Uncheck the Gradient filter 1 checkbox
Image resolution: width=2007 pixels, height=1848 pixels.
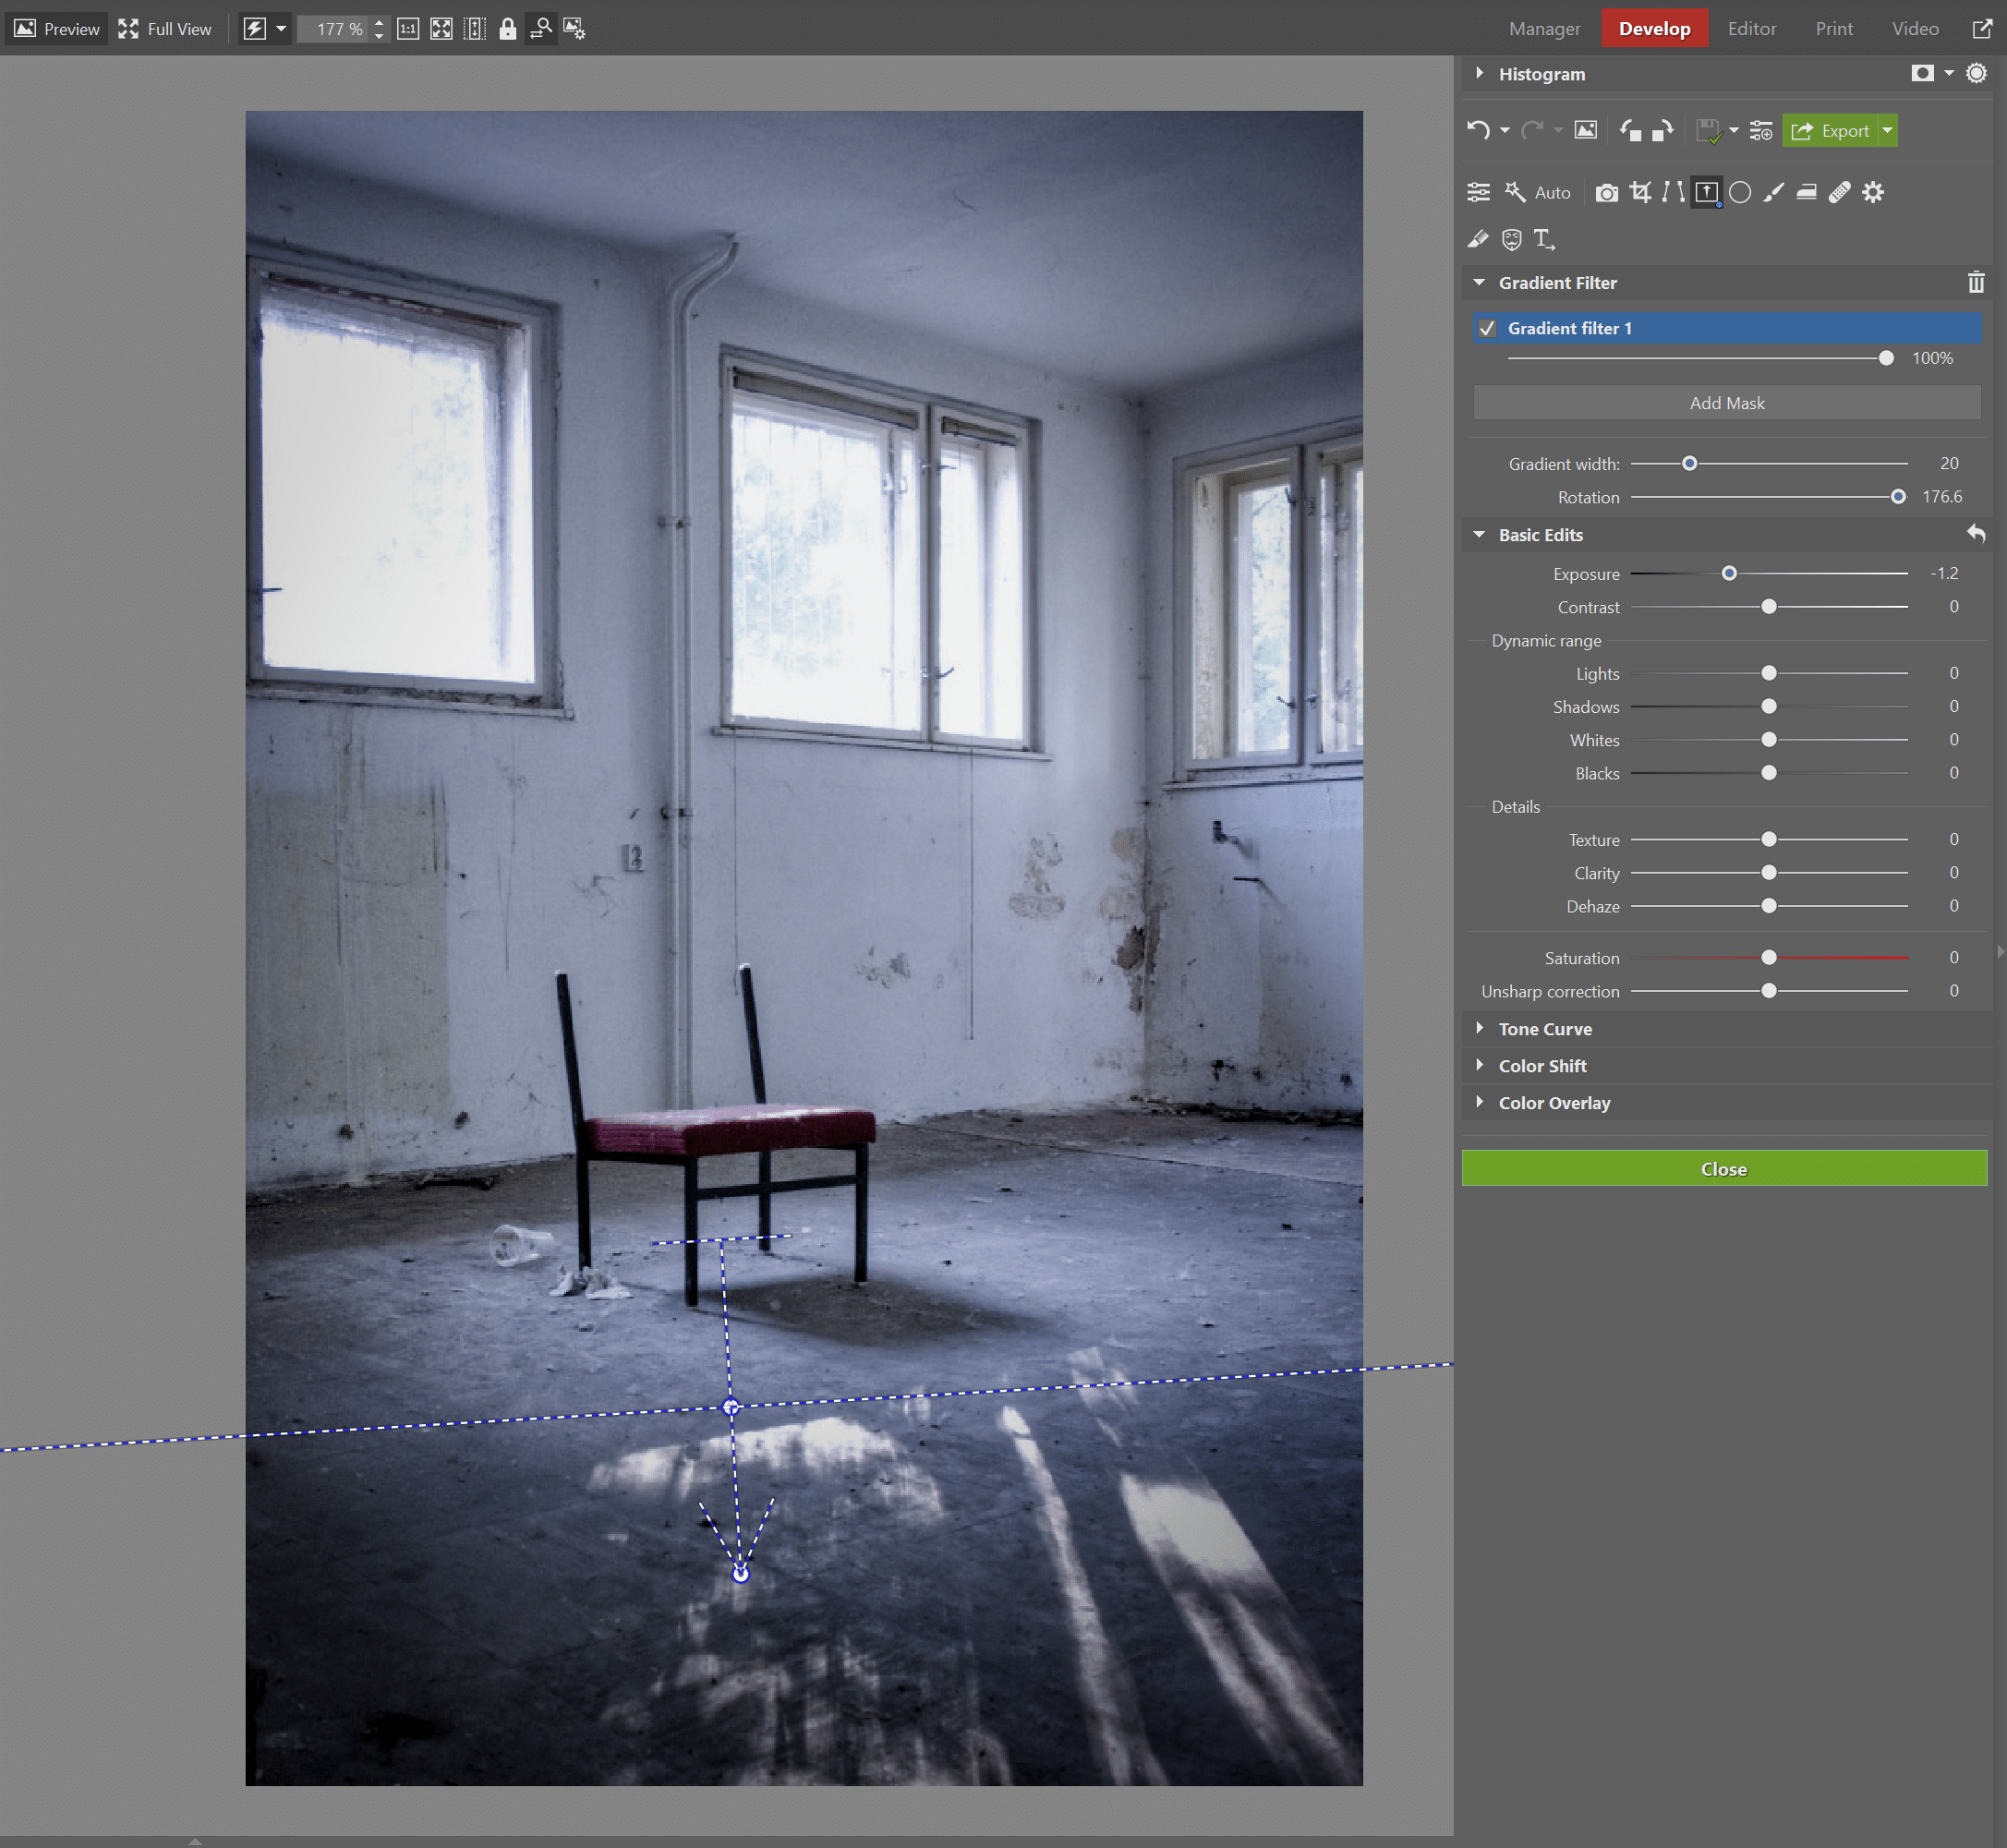1488,328
